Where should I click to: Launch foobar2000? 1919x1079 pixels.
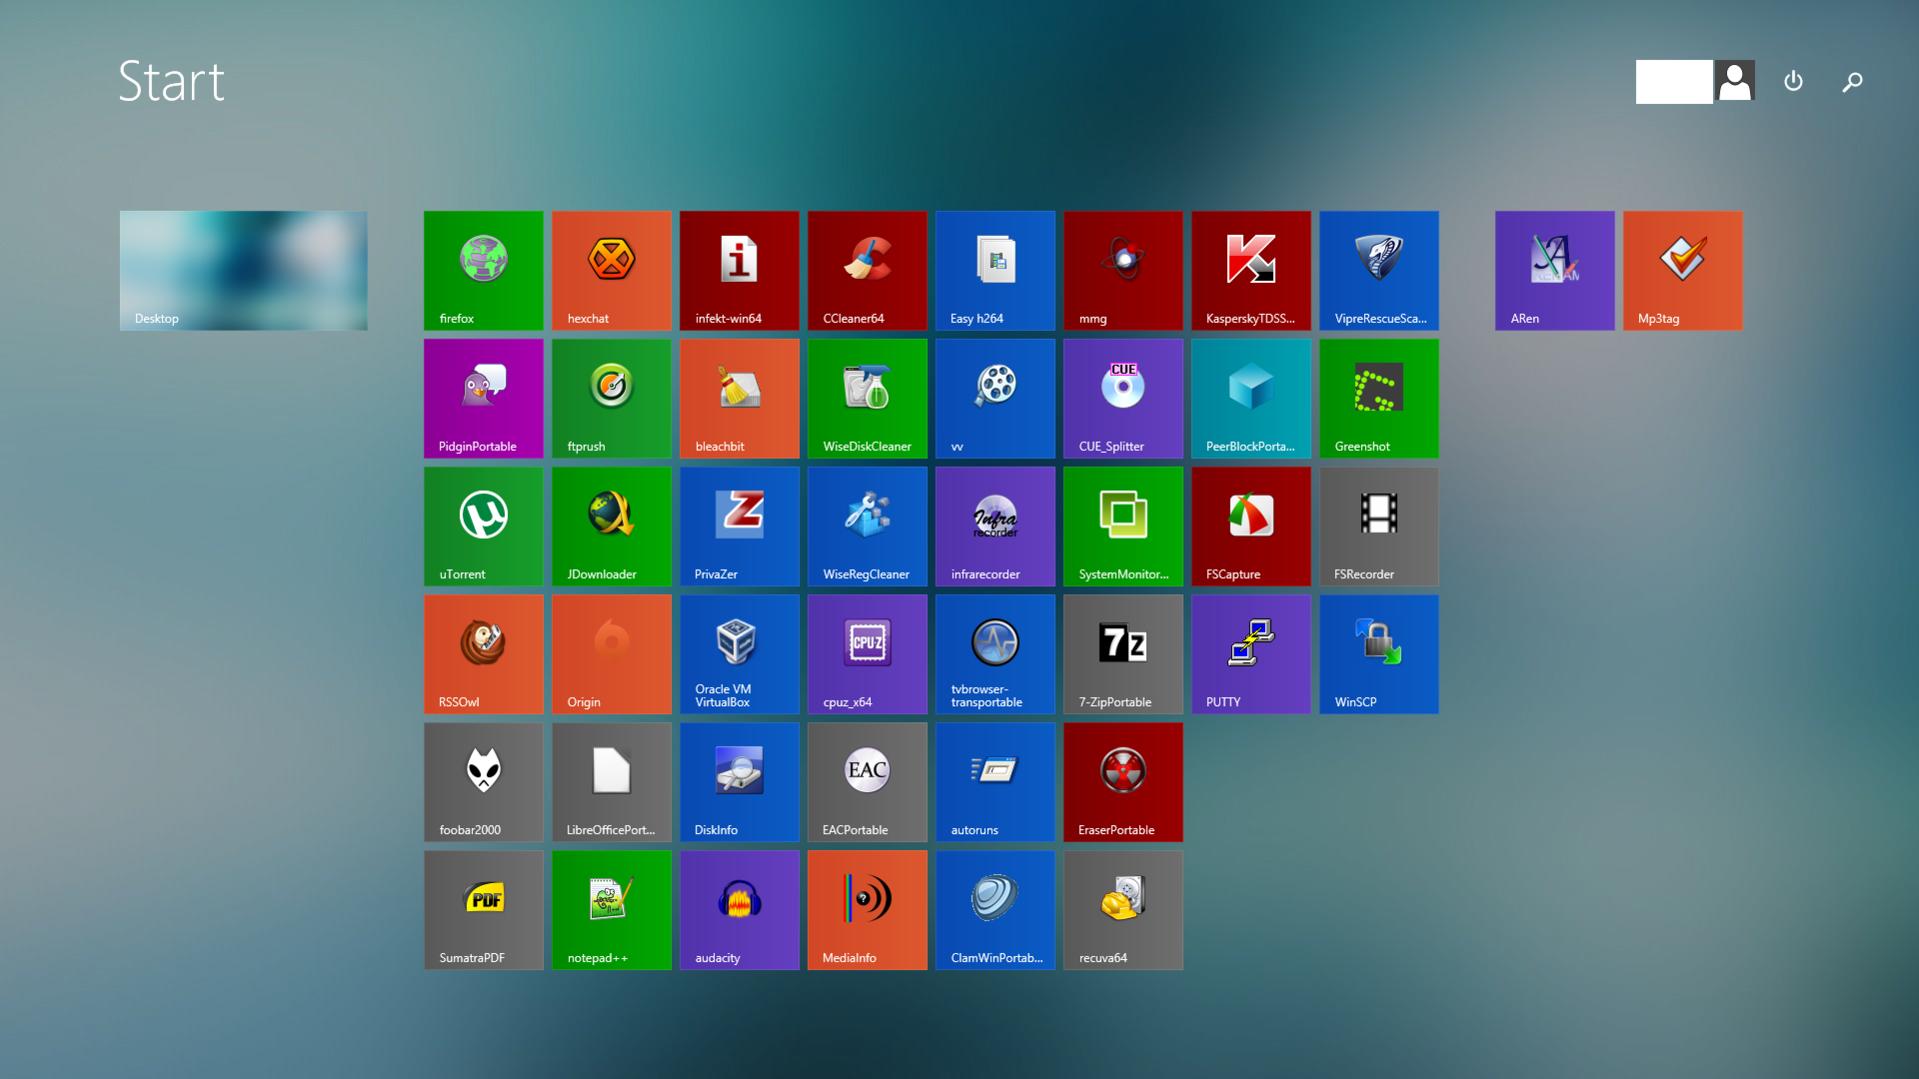(483, 782)
